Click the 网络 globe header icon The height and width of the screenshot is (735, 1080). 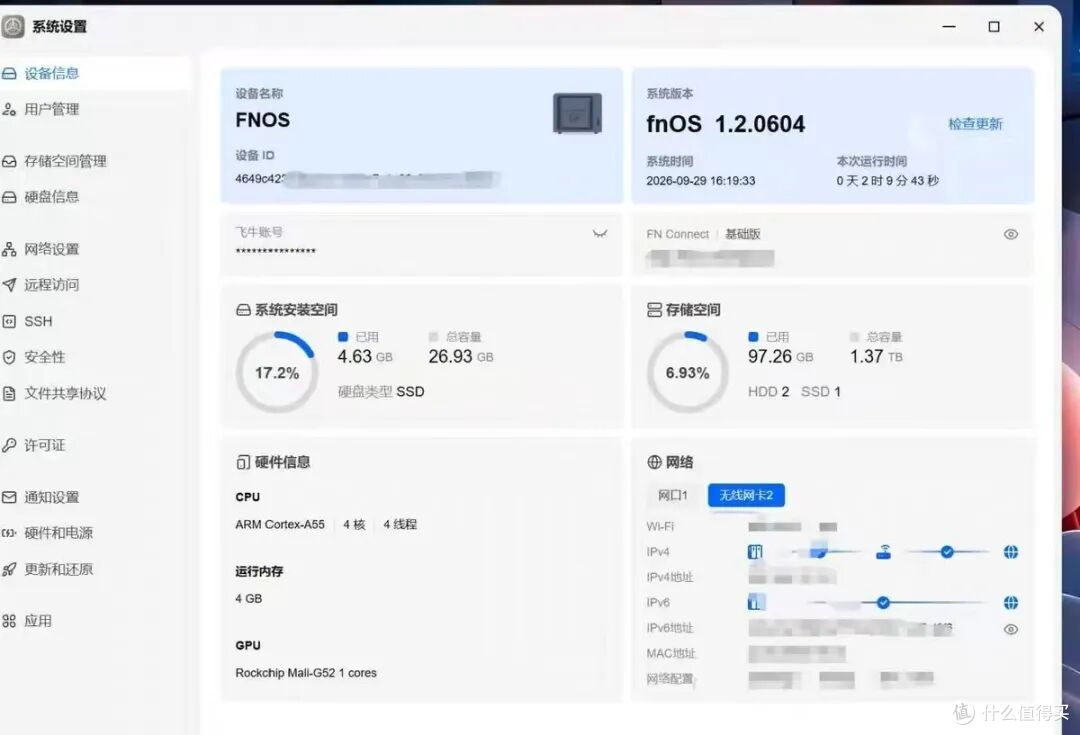coord(654,462)
